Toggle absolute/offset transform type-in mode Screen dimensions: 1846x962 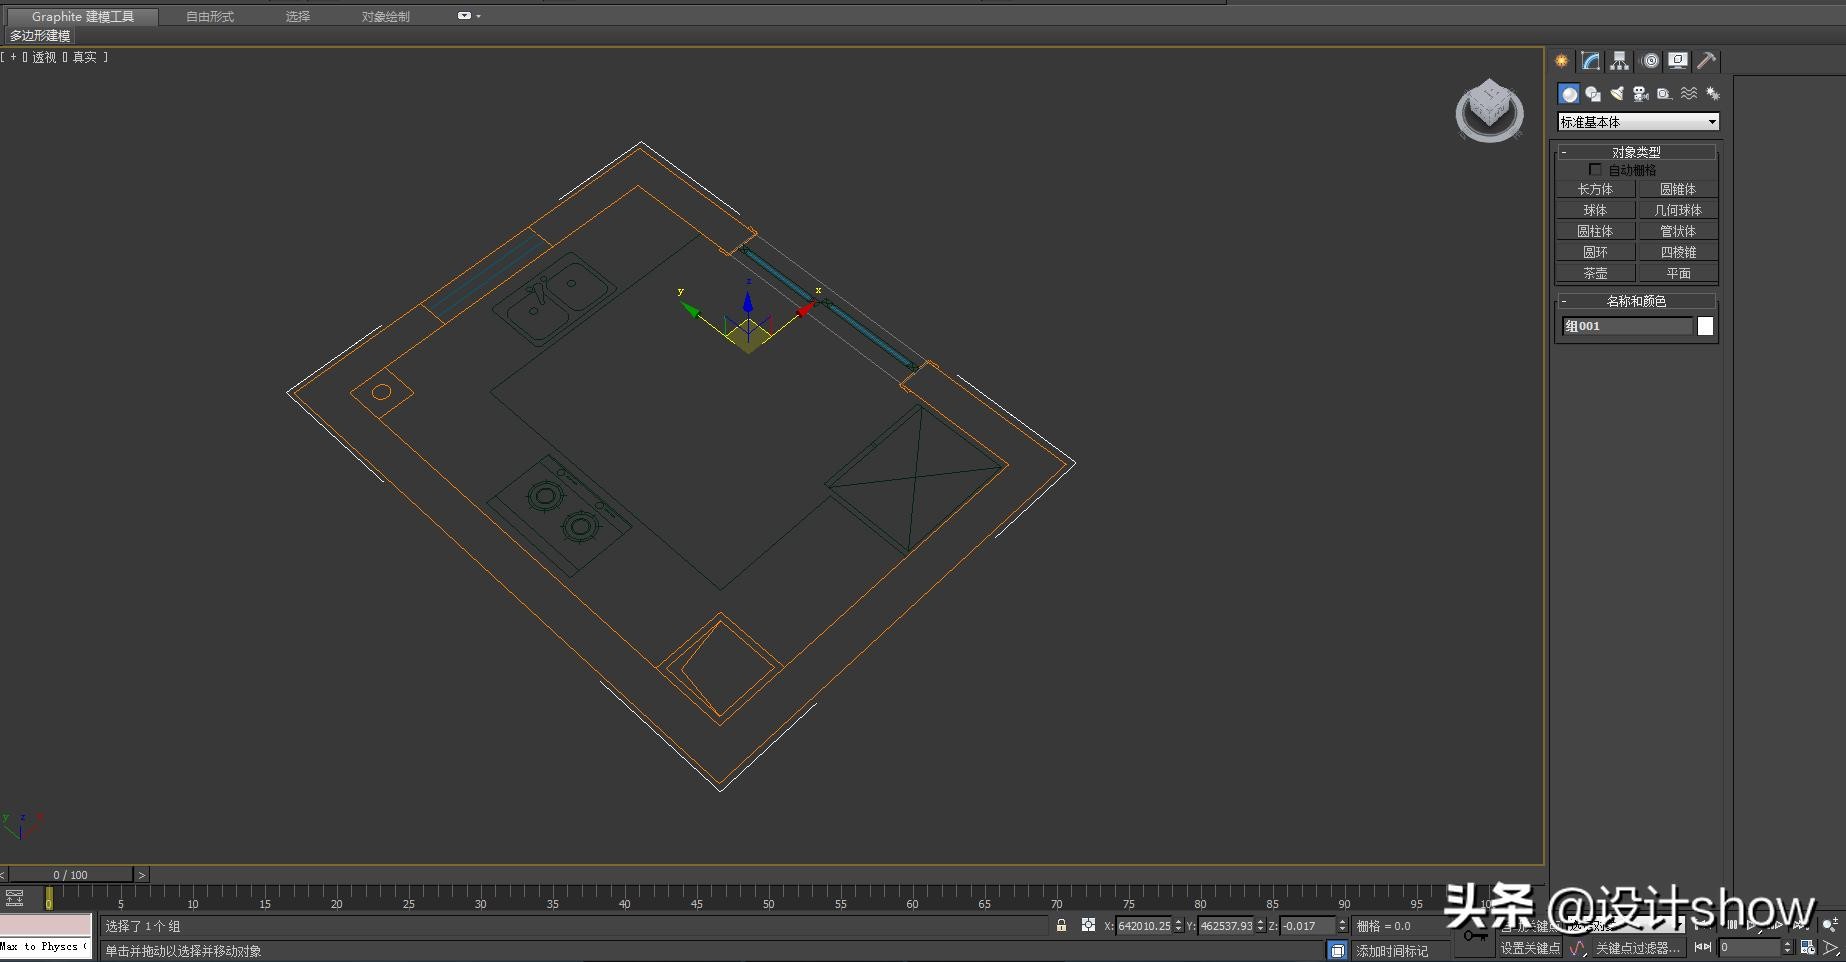[1088, 926]
